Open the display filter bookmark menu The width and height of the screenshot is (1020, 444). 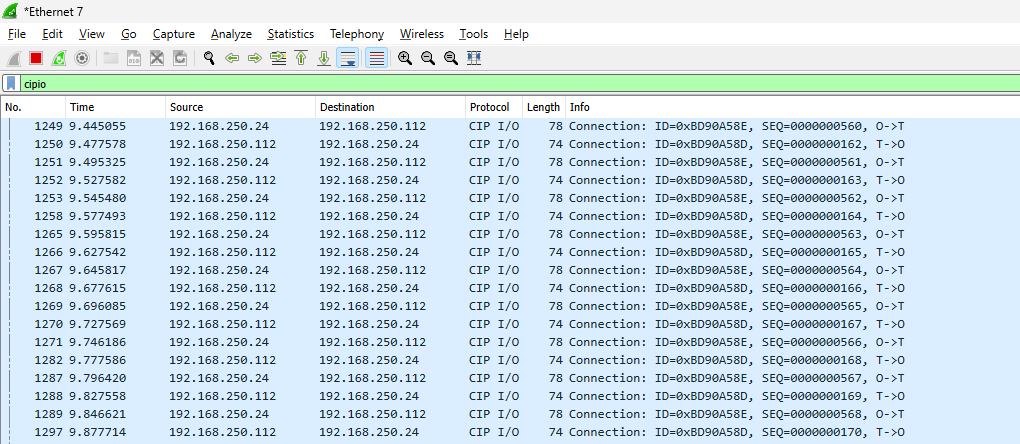pyautogui.click(x=11, y=84)
